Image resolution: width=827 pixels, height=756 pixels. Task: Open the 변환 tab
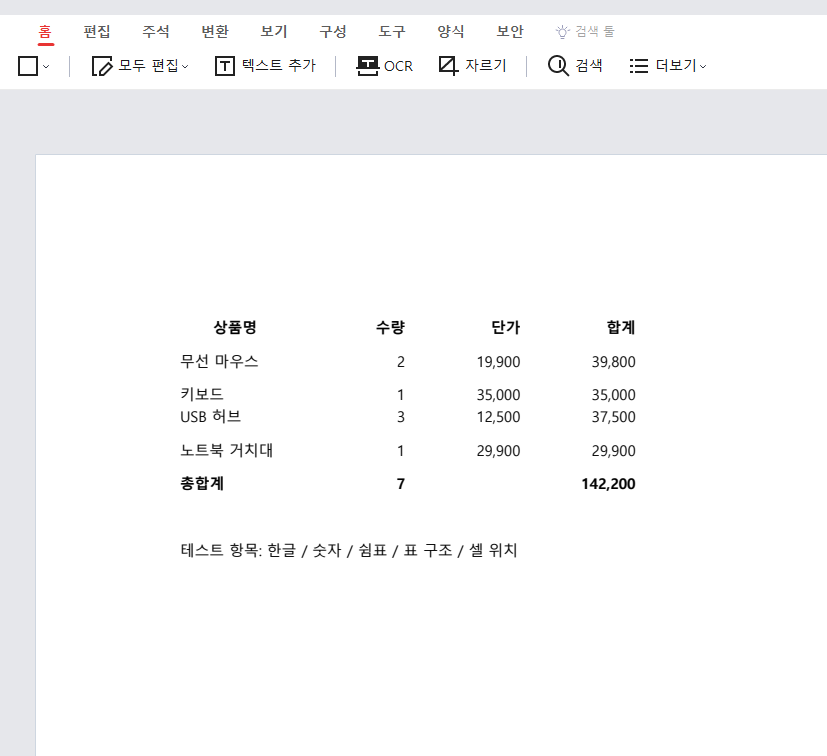click(215, 32)
